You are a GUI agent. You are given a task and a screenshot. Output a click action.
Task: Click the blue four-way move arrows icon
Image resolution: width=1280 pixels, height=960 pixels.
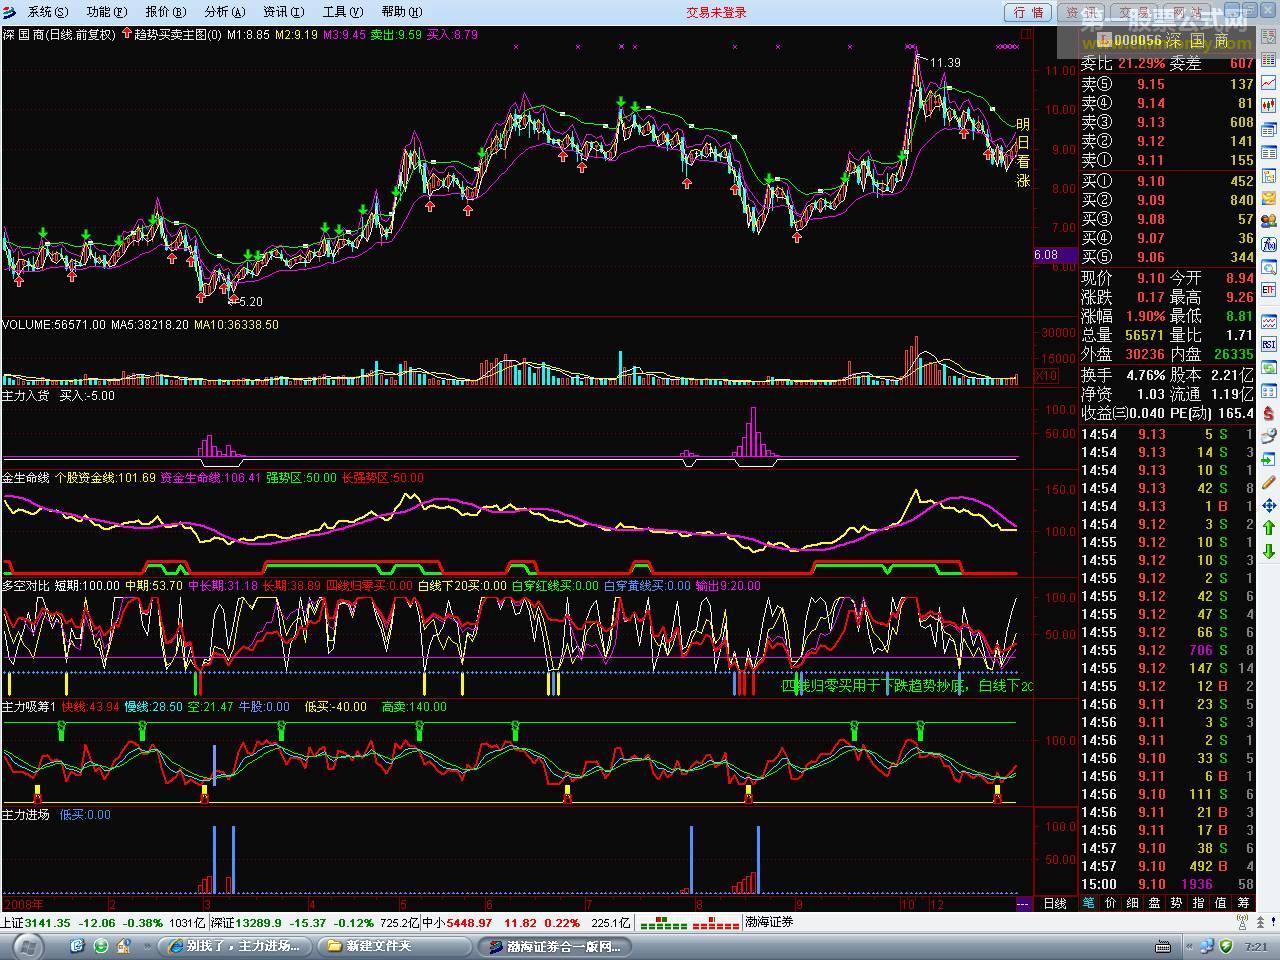click(1269, 505)
